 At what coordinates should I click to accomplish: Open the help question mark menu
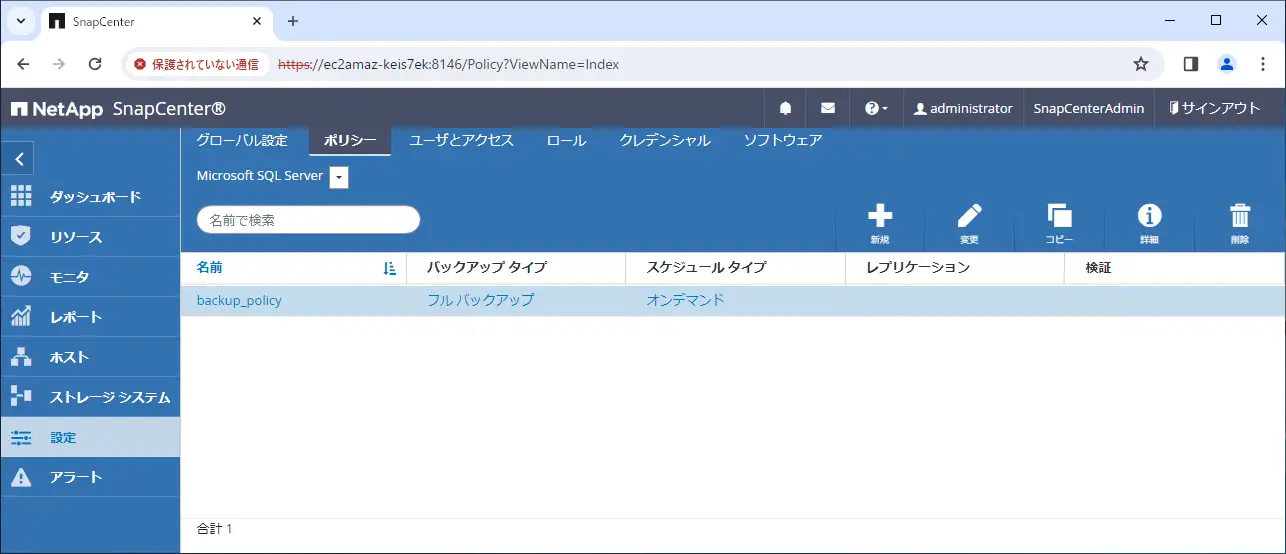876,108
